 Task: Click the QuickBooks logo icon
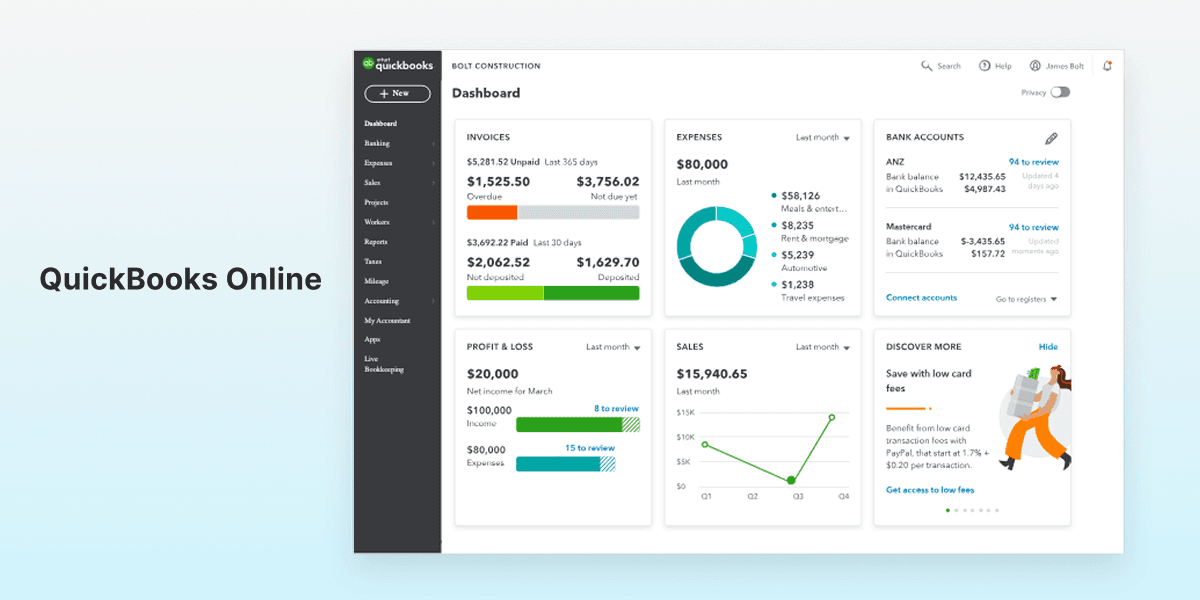pyautogui.click(x=370, y=64)
